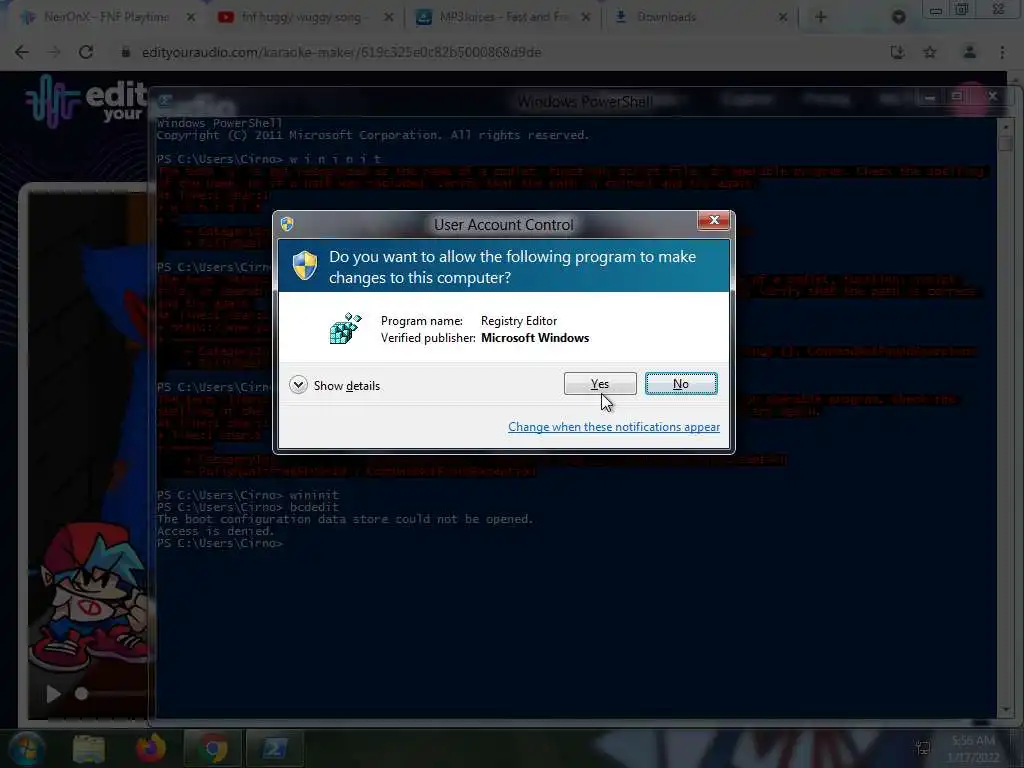The image size is (1024, 768).
Task: Close the NeirOnX FNF Playtime tab
Action: click(x=191, y=18)
